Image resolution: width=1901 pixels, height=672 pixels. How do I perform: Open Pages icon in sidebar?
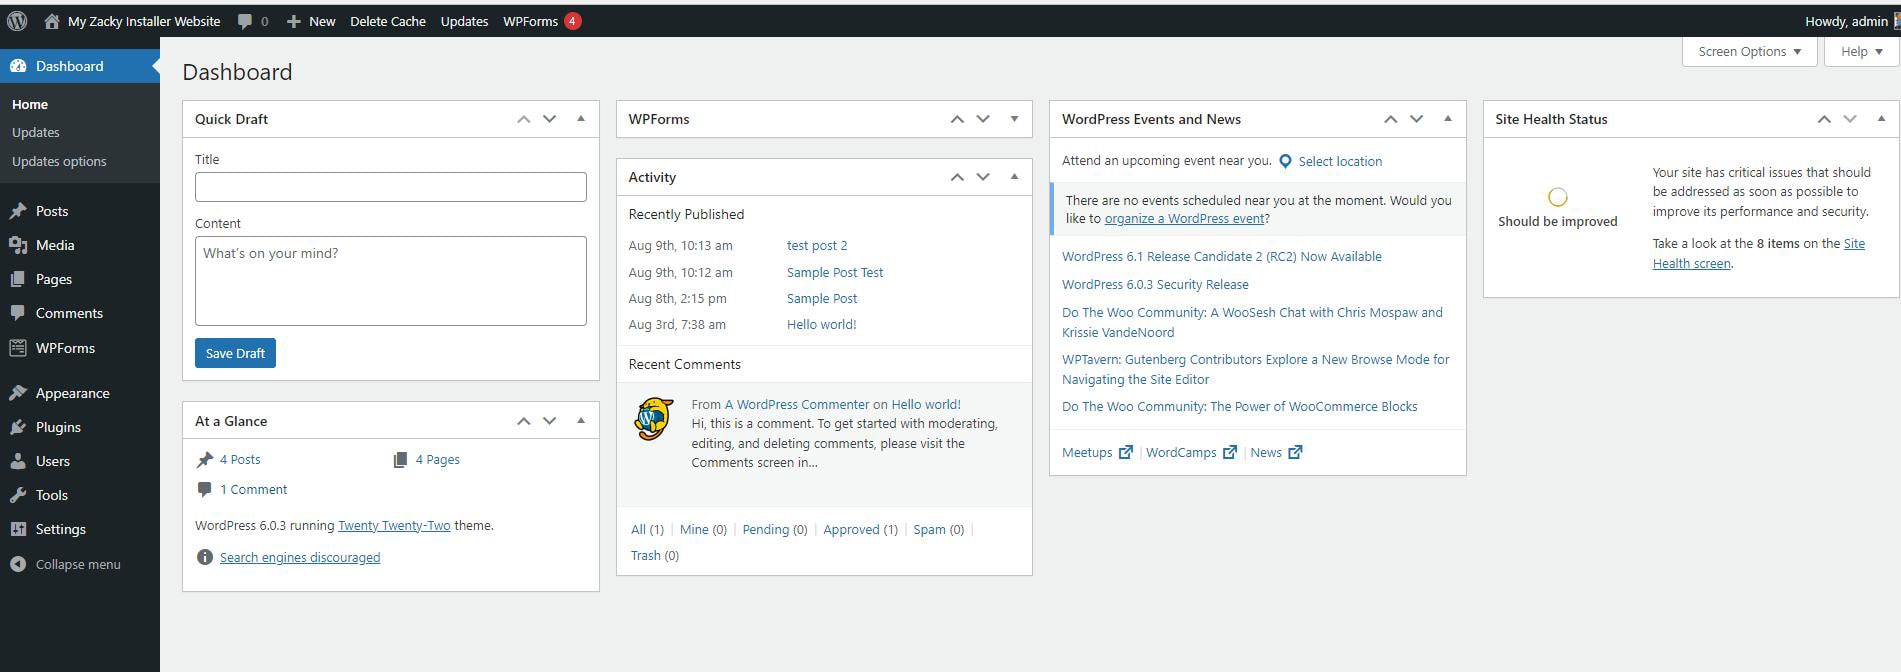click(17, 279)
